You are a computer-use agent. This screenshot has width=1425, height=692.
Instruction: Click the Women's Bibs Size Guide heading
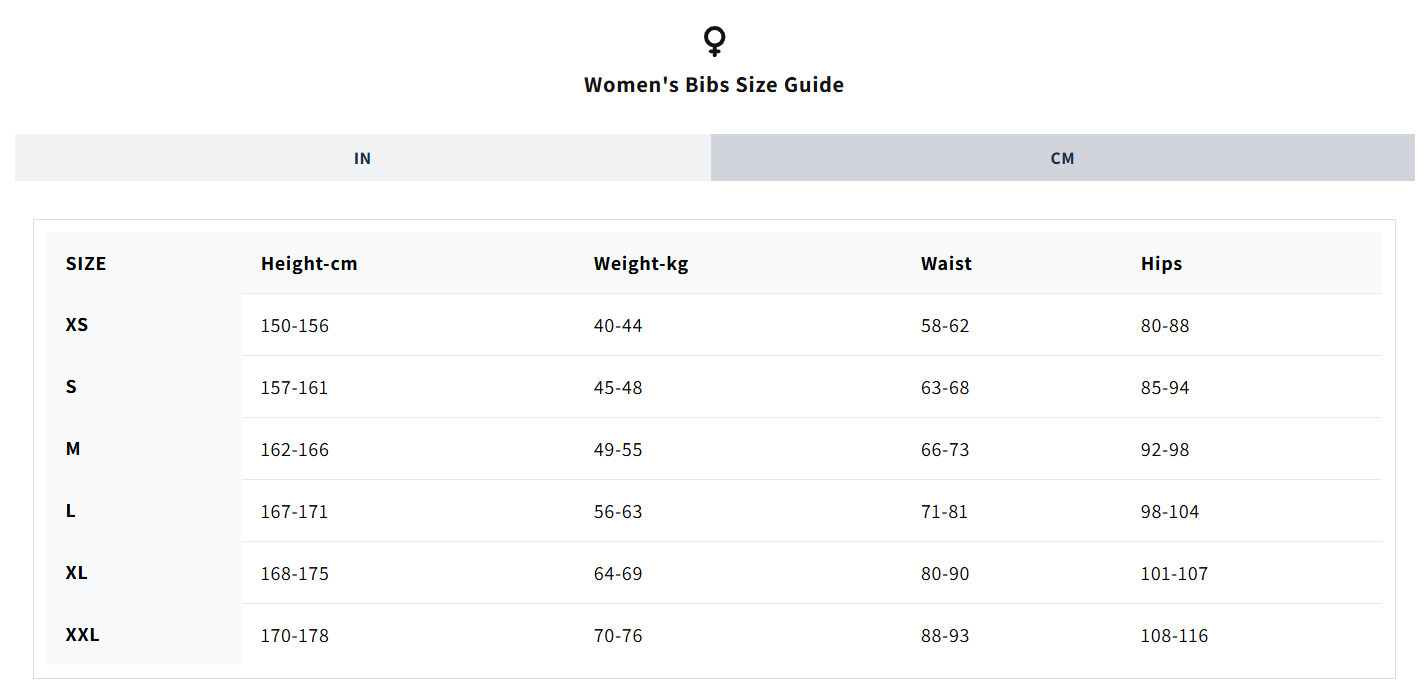tap(714, 85)
